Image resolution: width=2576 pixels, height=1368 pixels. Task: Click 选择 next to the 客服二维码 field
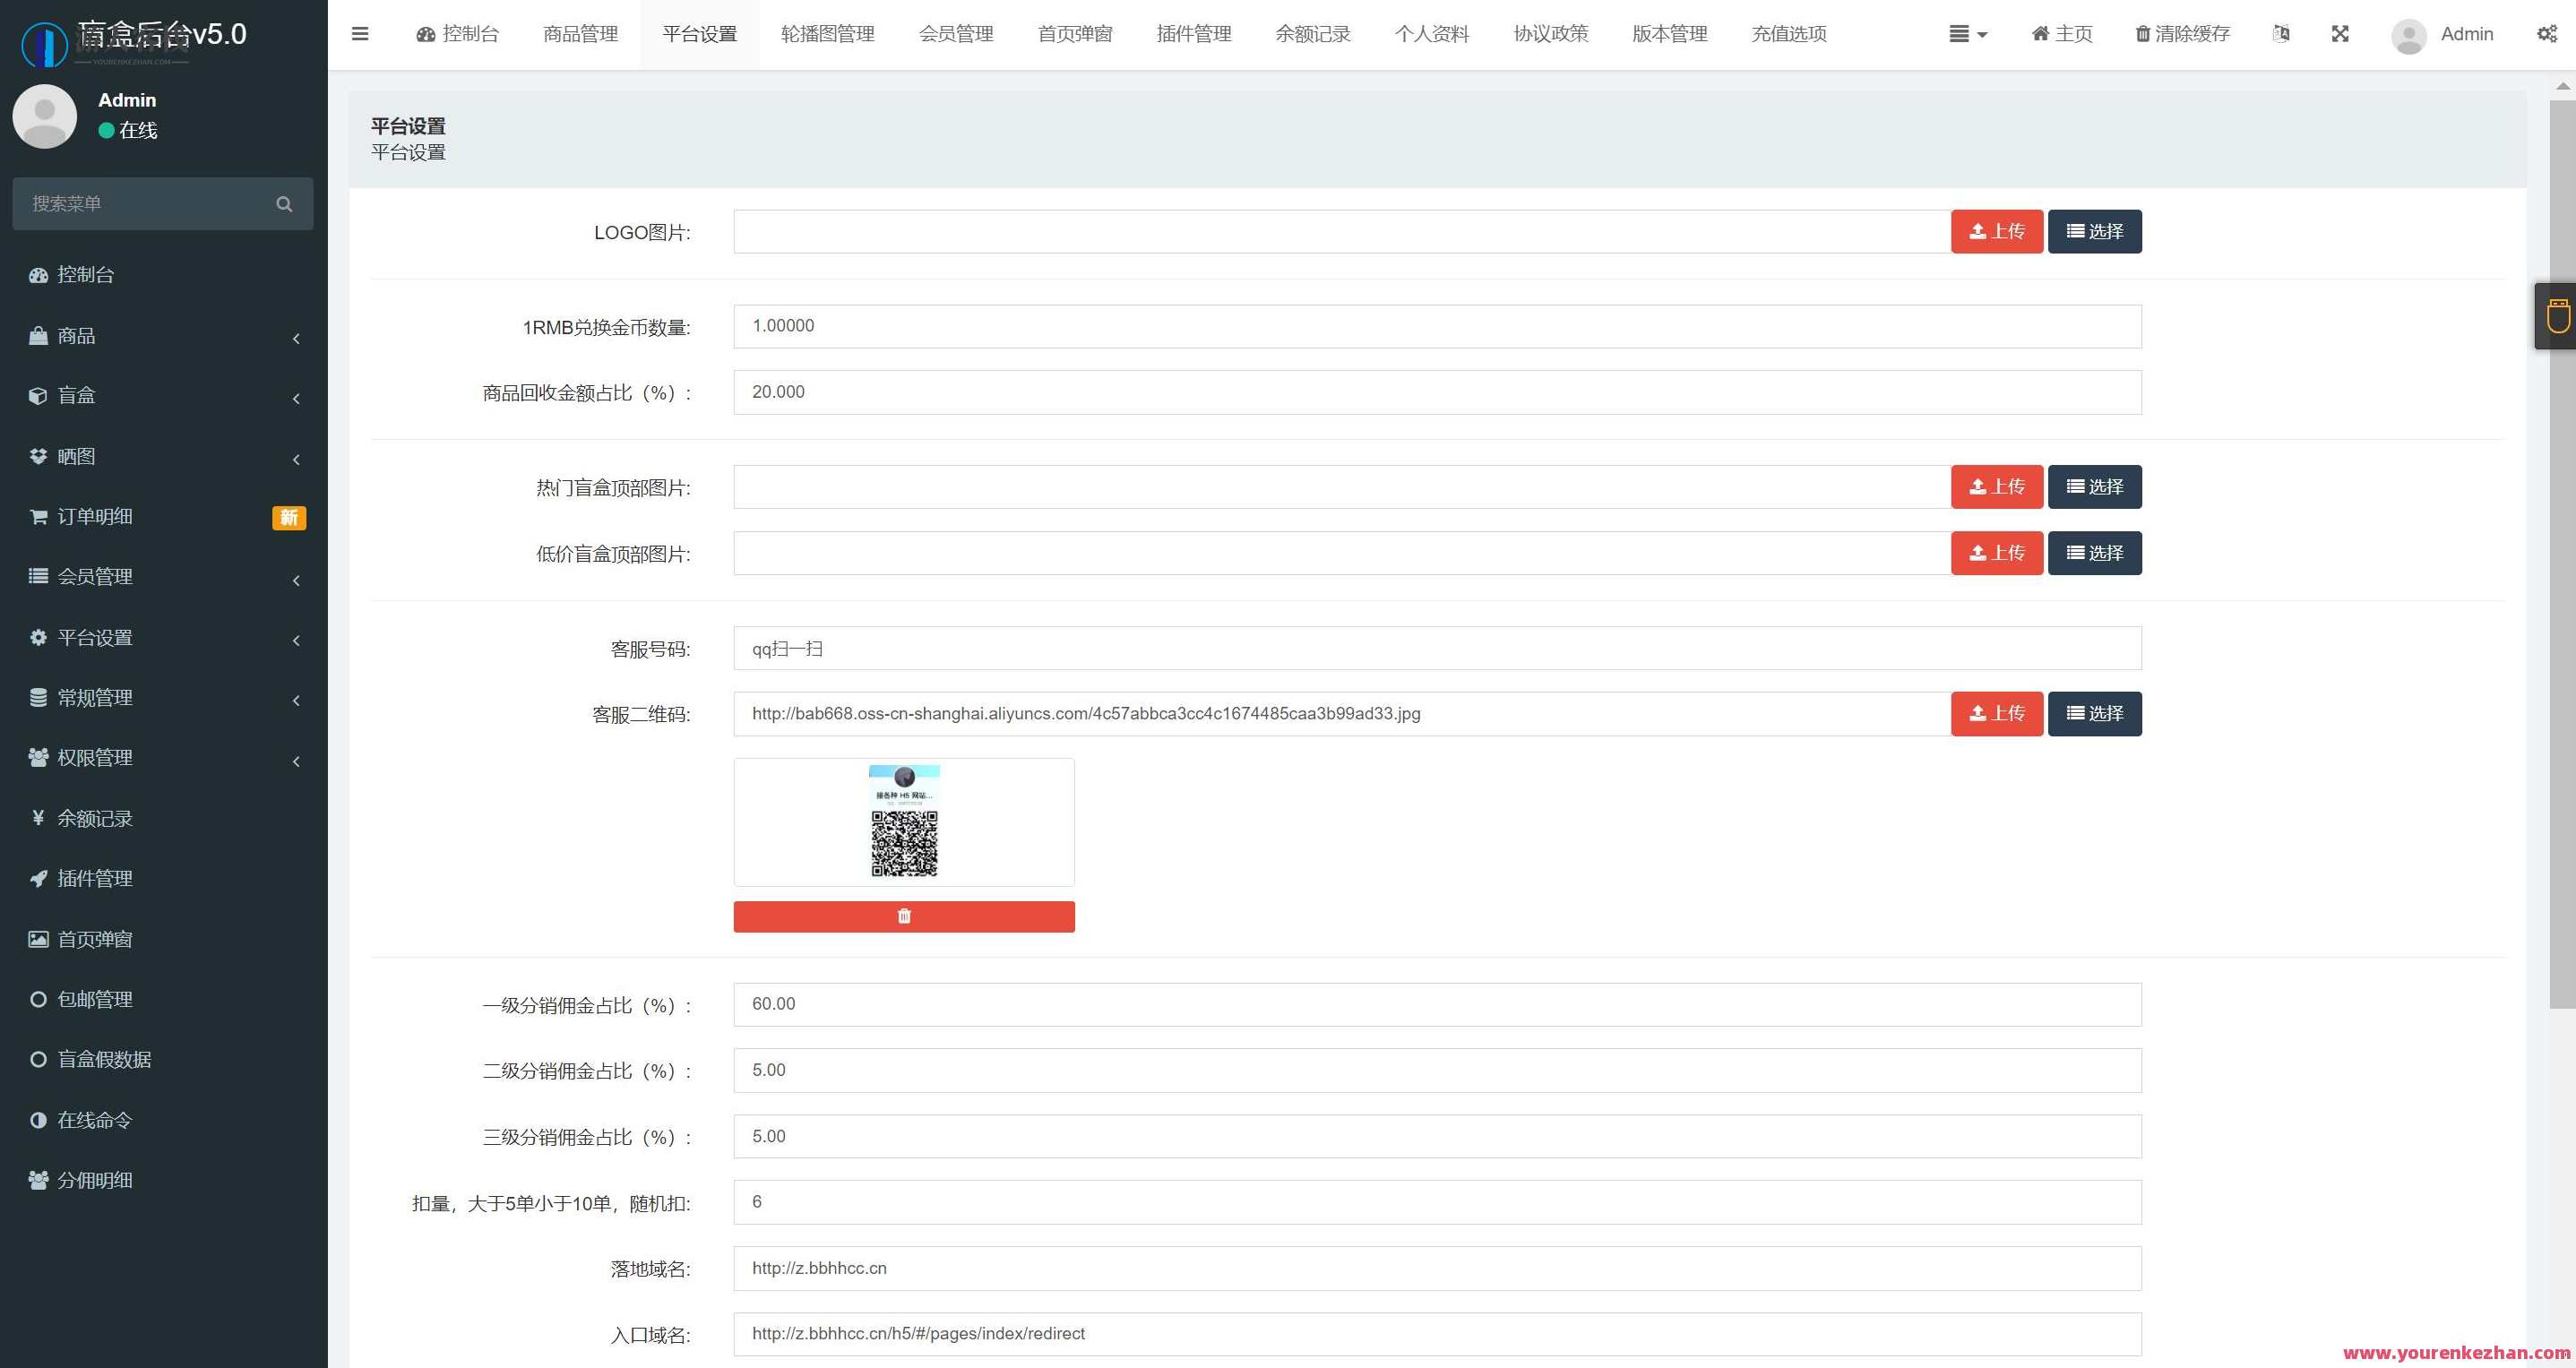tap(2095, 713)
